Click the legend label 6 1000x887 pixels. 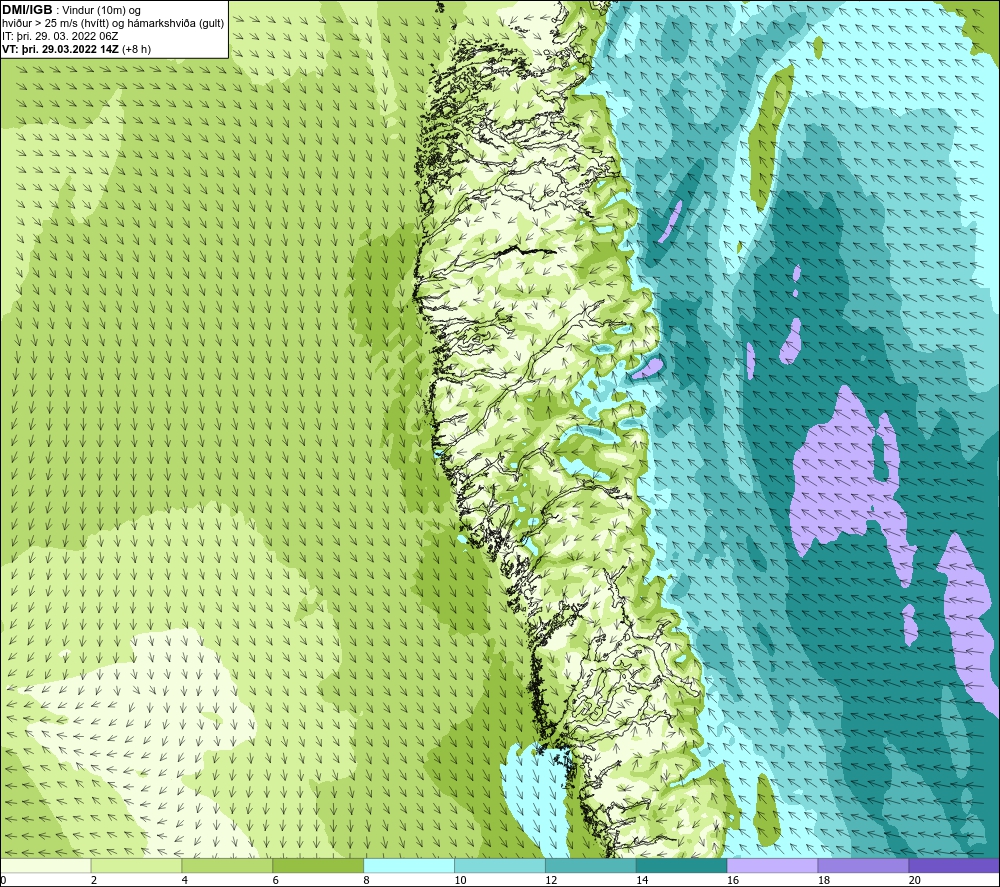tap(276, 880)
